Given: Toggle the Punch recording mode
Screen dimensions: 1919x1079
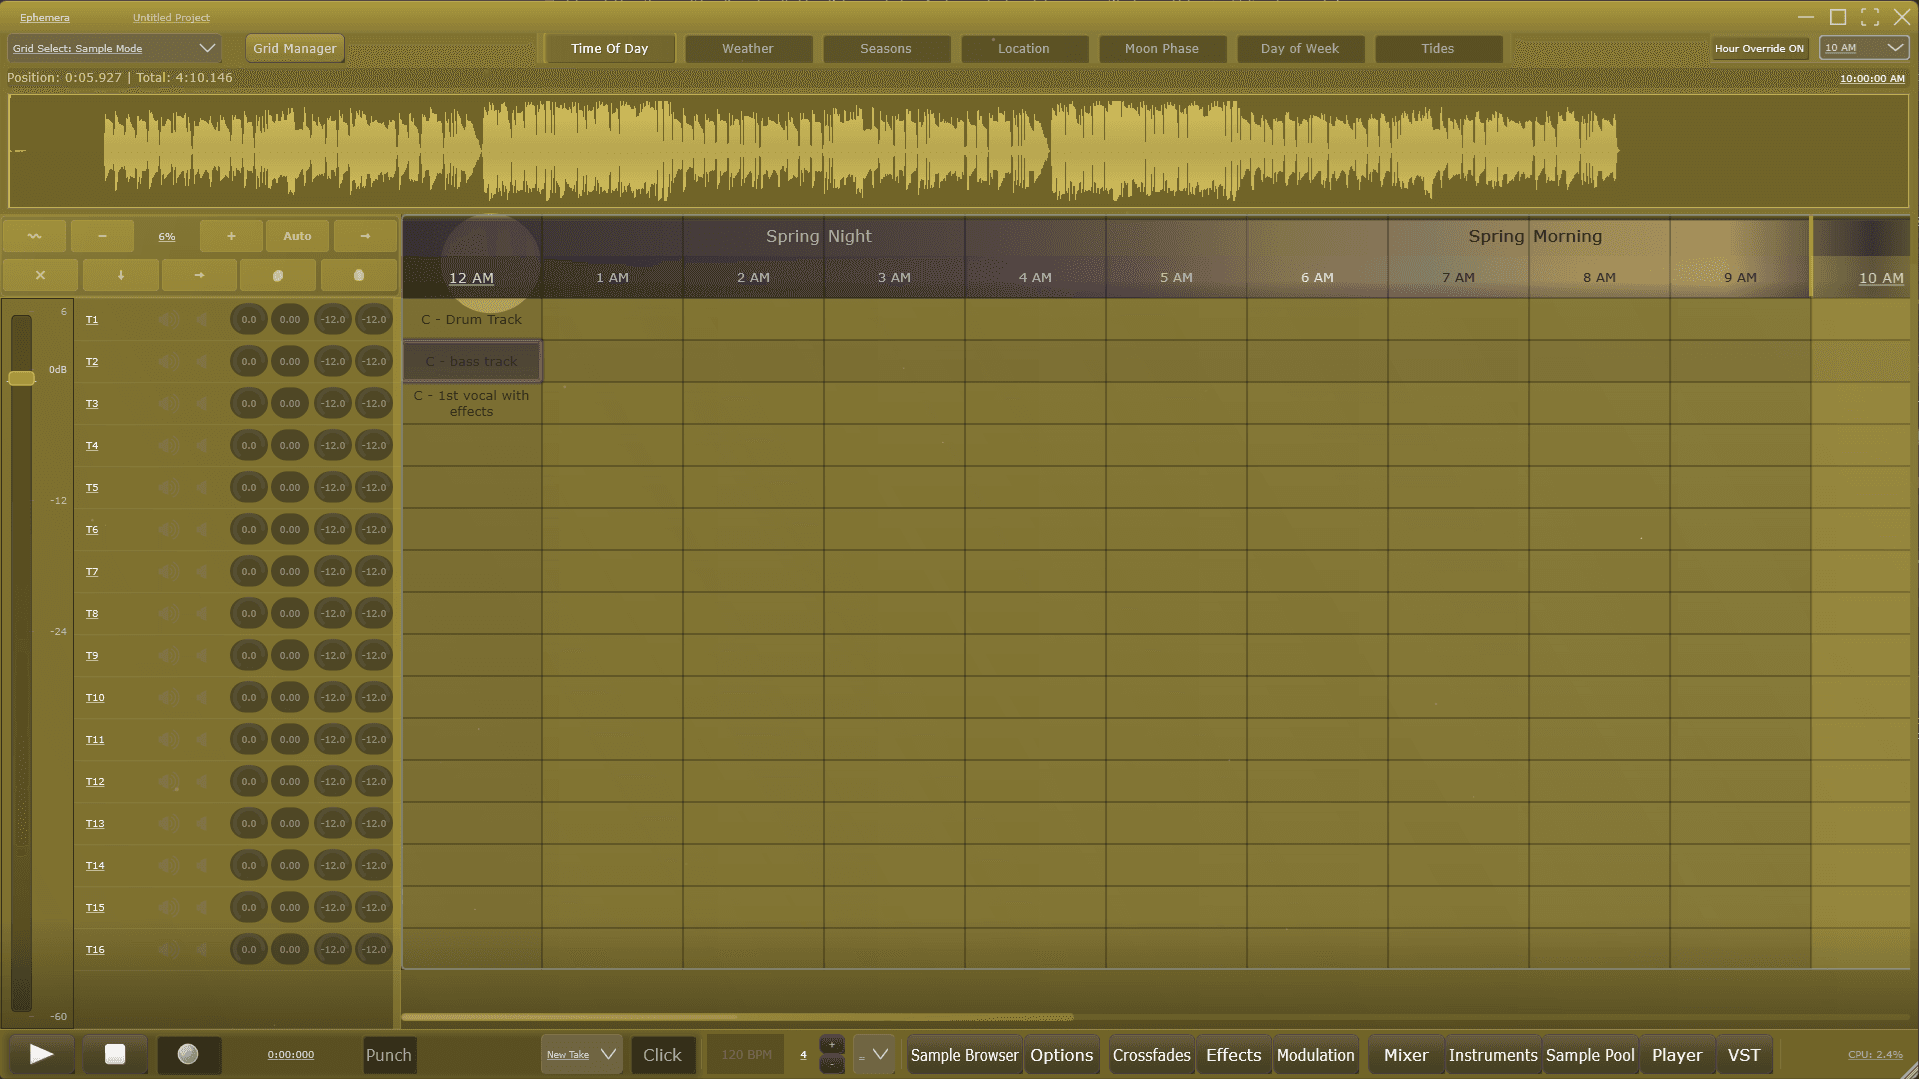Looking at the screenshot, I should (x=388, y=1055).
